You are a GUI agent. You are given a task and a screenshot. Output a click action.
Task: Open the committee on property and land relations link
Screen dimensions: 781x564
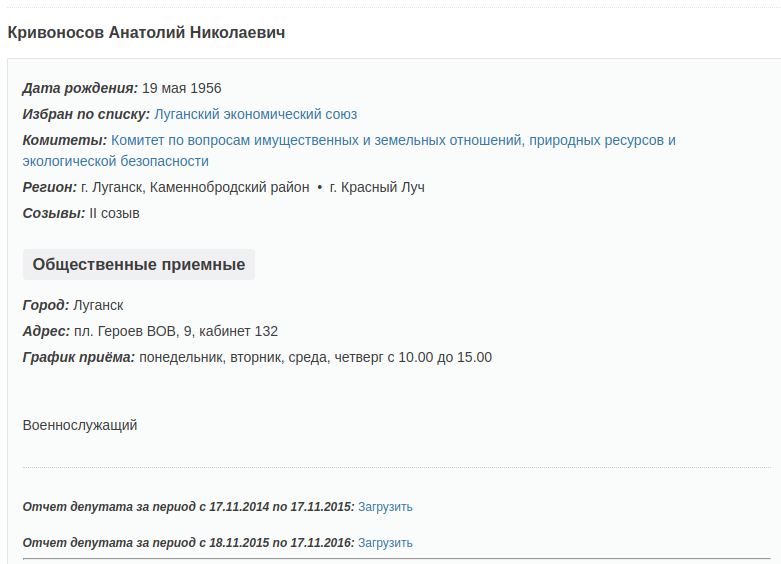pyautogui.click(x=393, y=140)
